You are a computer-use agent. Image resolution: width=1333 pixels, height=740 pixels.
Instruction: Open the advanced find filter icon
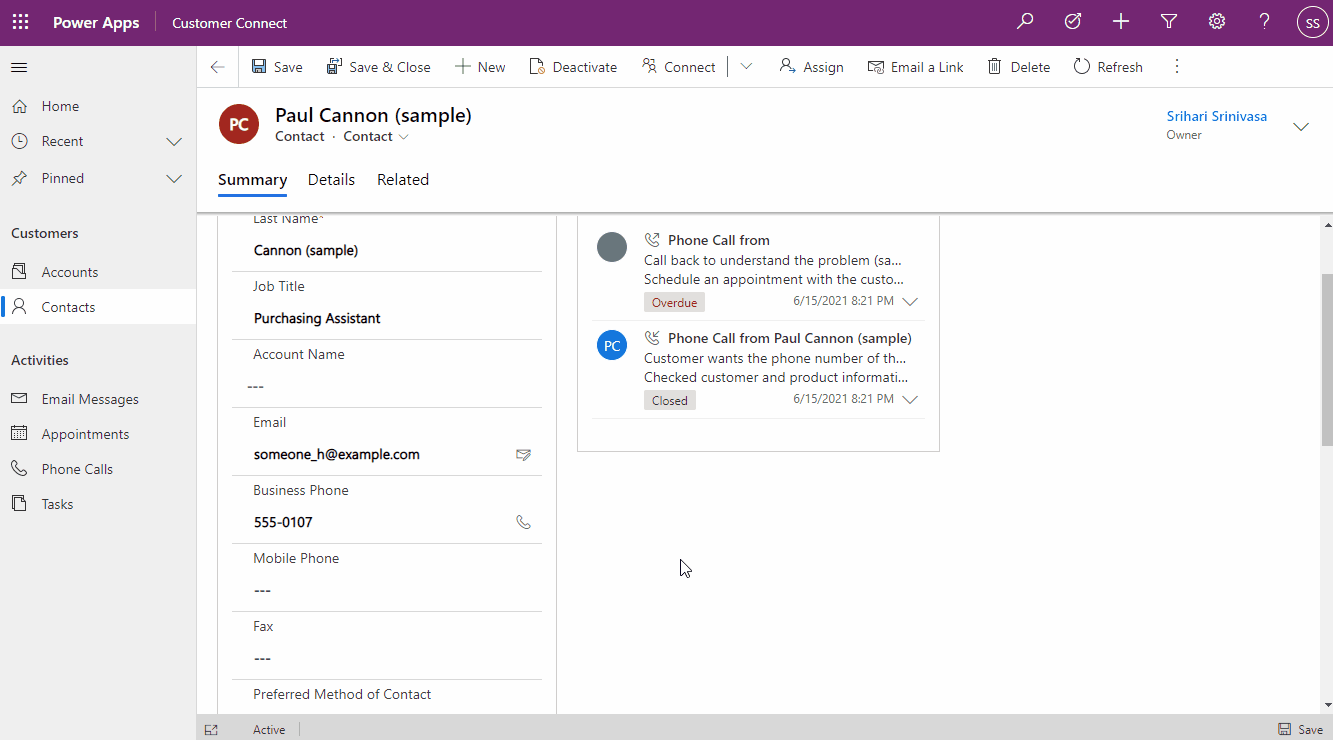1169,22
